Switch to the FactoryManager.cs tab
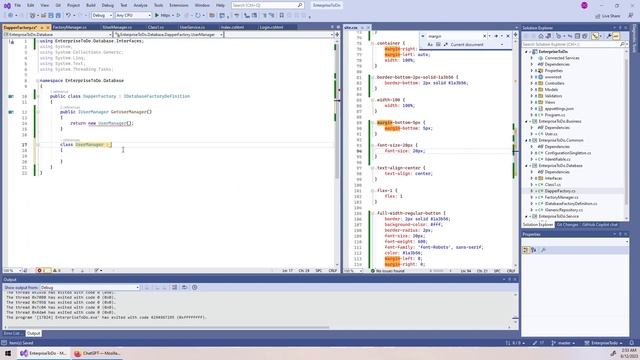This screenshot has height=360, width=640. [70, 27]
